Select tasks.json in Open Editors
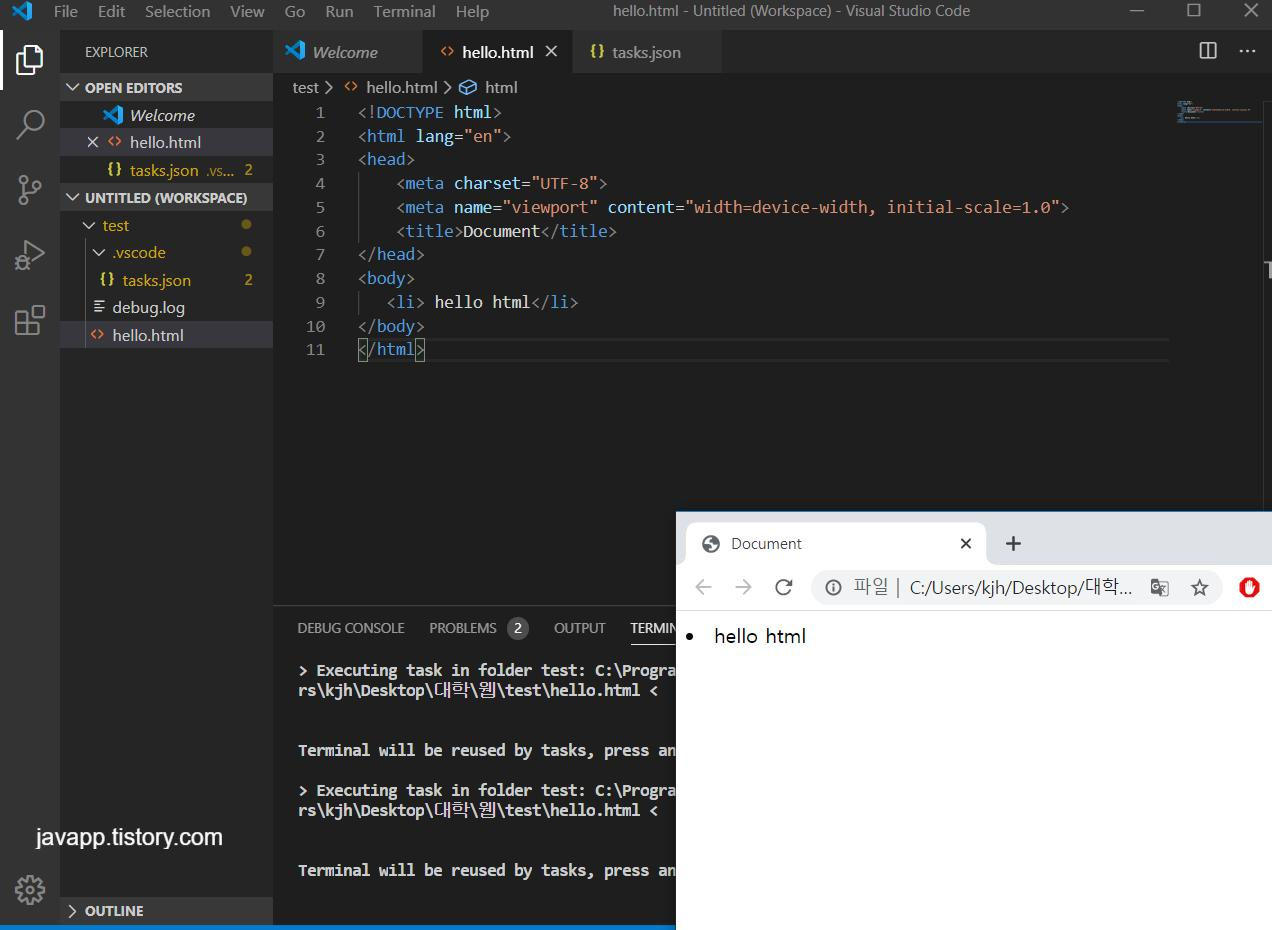Viewport: 1272px width, 930px height. click(x=166, y=170)
